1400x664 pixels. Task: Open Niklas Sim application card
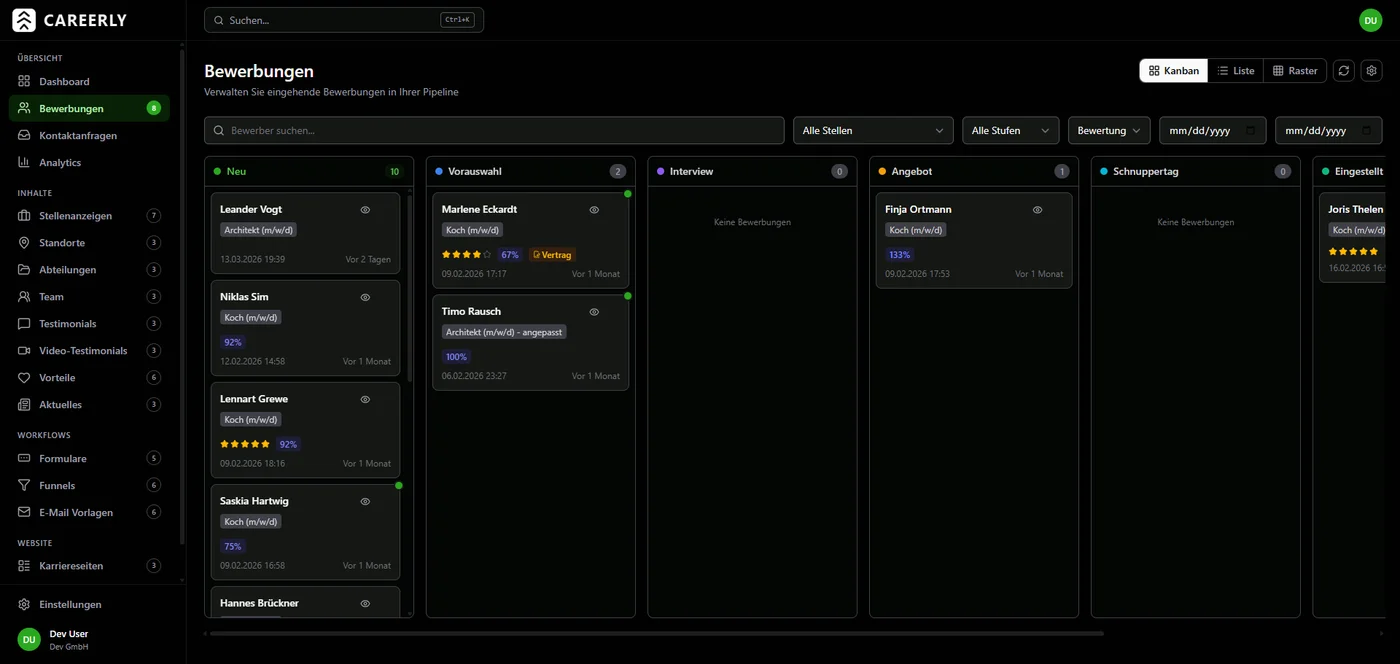pyautogui.click(x=305, y=328)
